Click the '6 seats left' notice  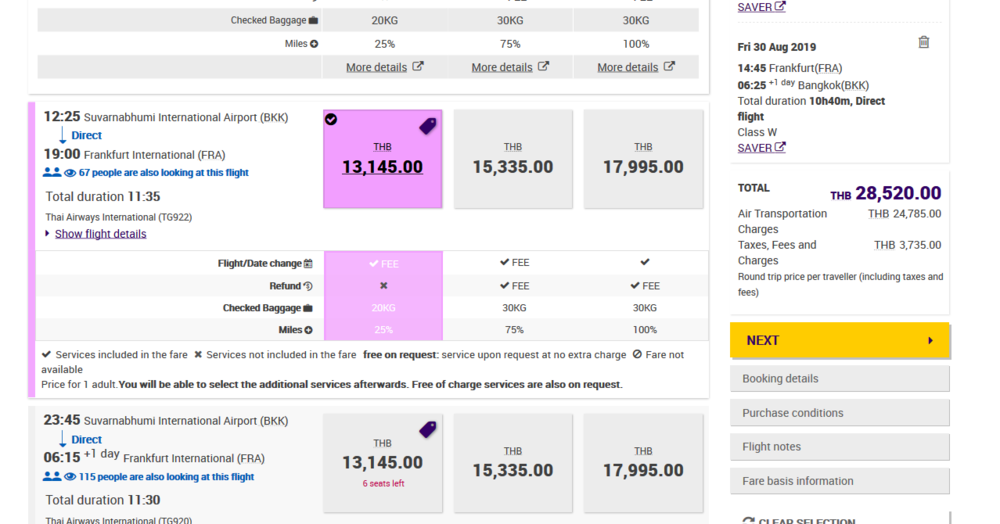pyautogui.click(x=383, y=484)
